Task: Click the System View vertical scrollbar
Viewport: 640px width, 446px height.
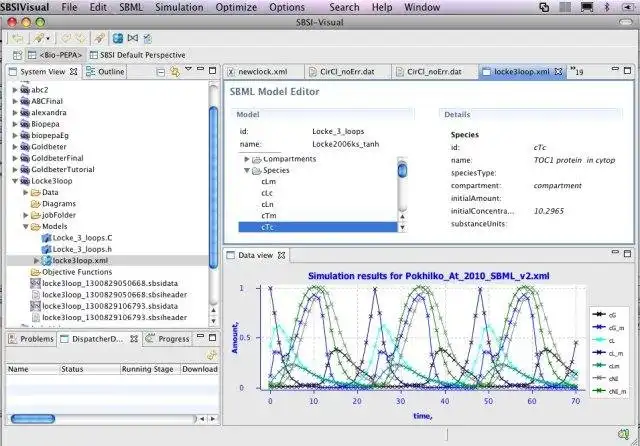Action: coord(213,187)
